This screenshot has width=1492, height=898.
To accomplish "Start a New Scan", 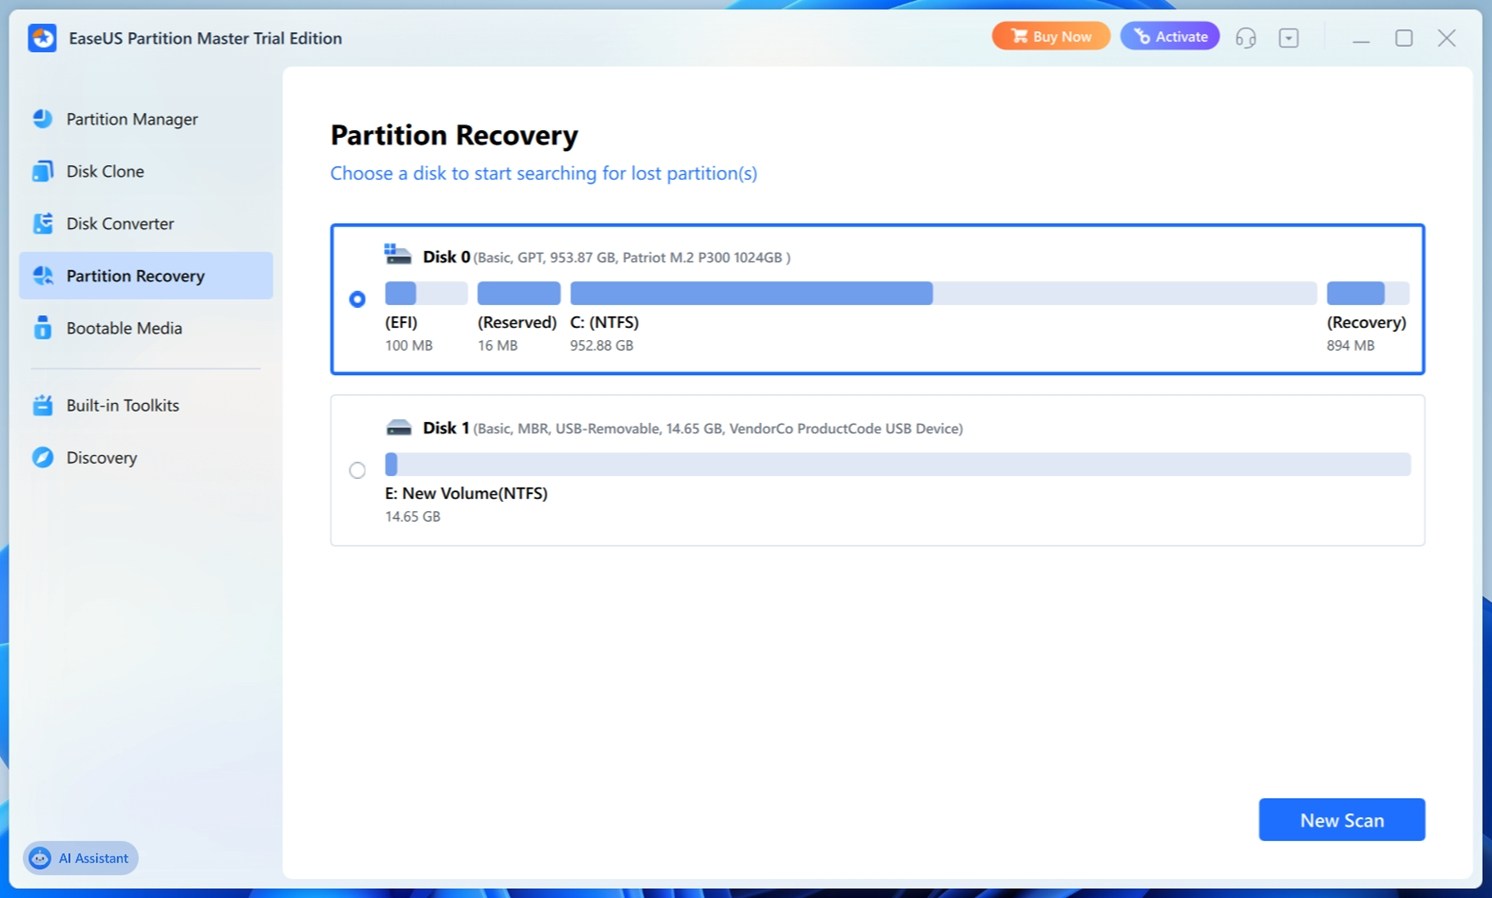I will [1342, 819].
